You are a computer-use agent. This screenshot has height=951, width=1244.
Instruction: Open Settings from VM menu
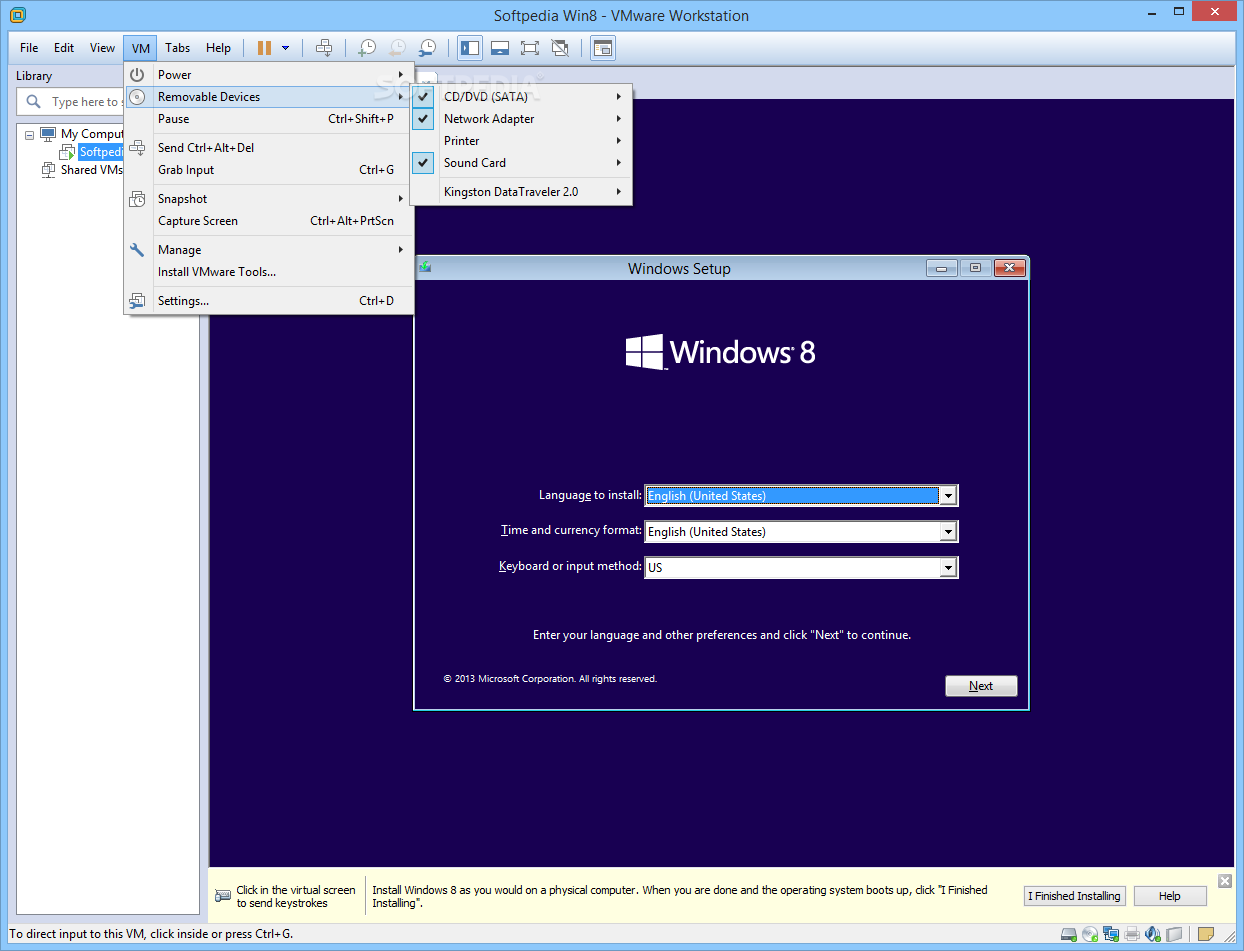tap(268, 301)
